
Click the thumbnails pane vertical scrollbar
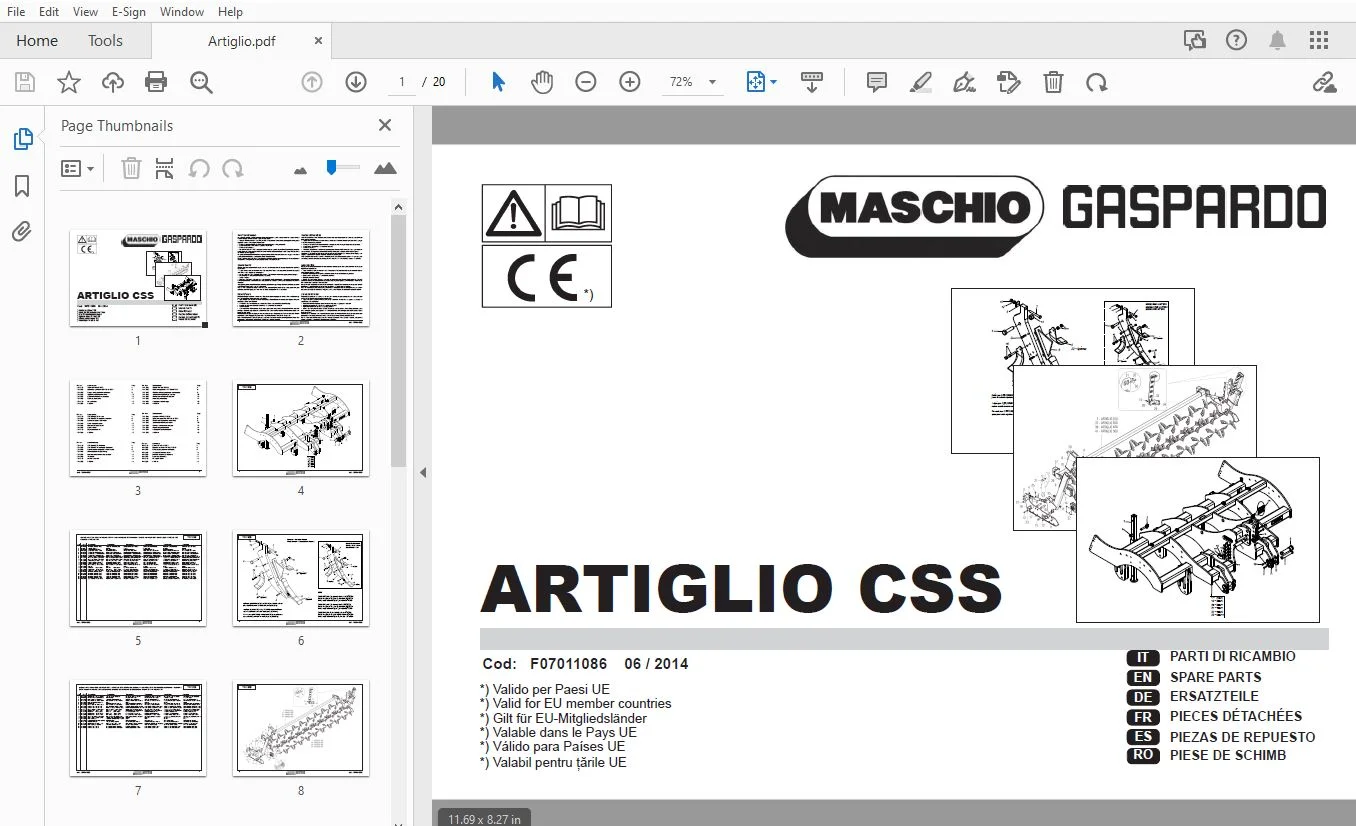coord(397,342)
